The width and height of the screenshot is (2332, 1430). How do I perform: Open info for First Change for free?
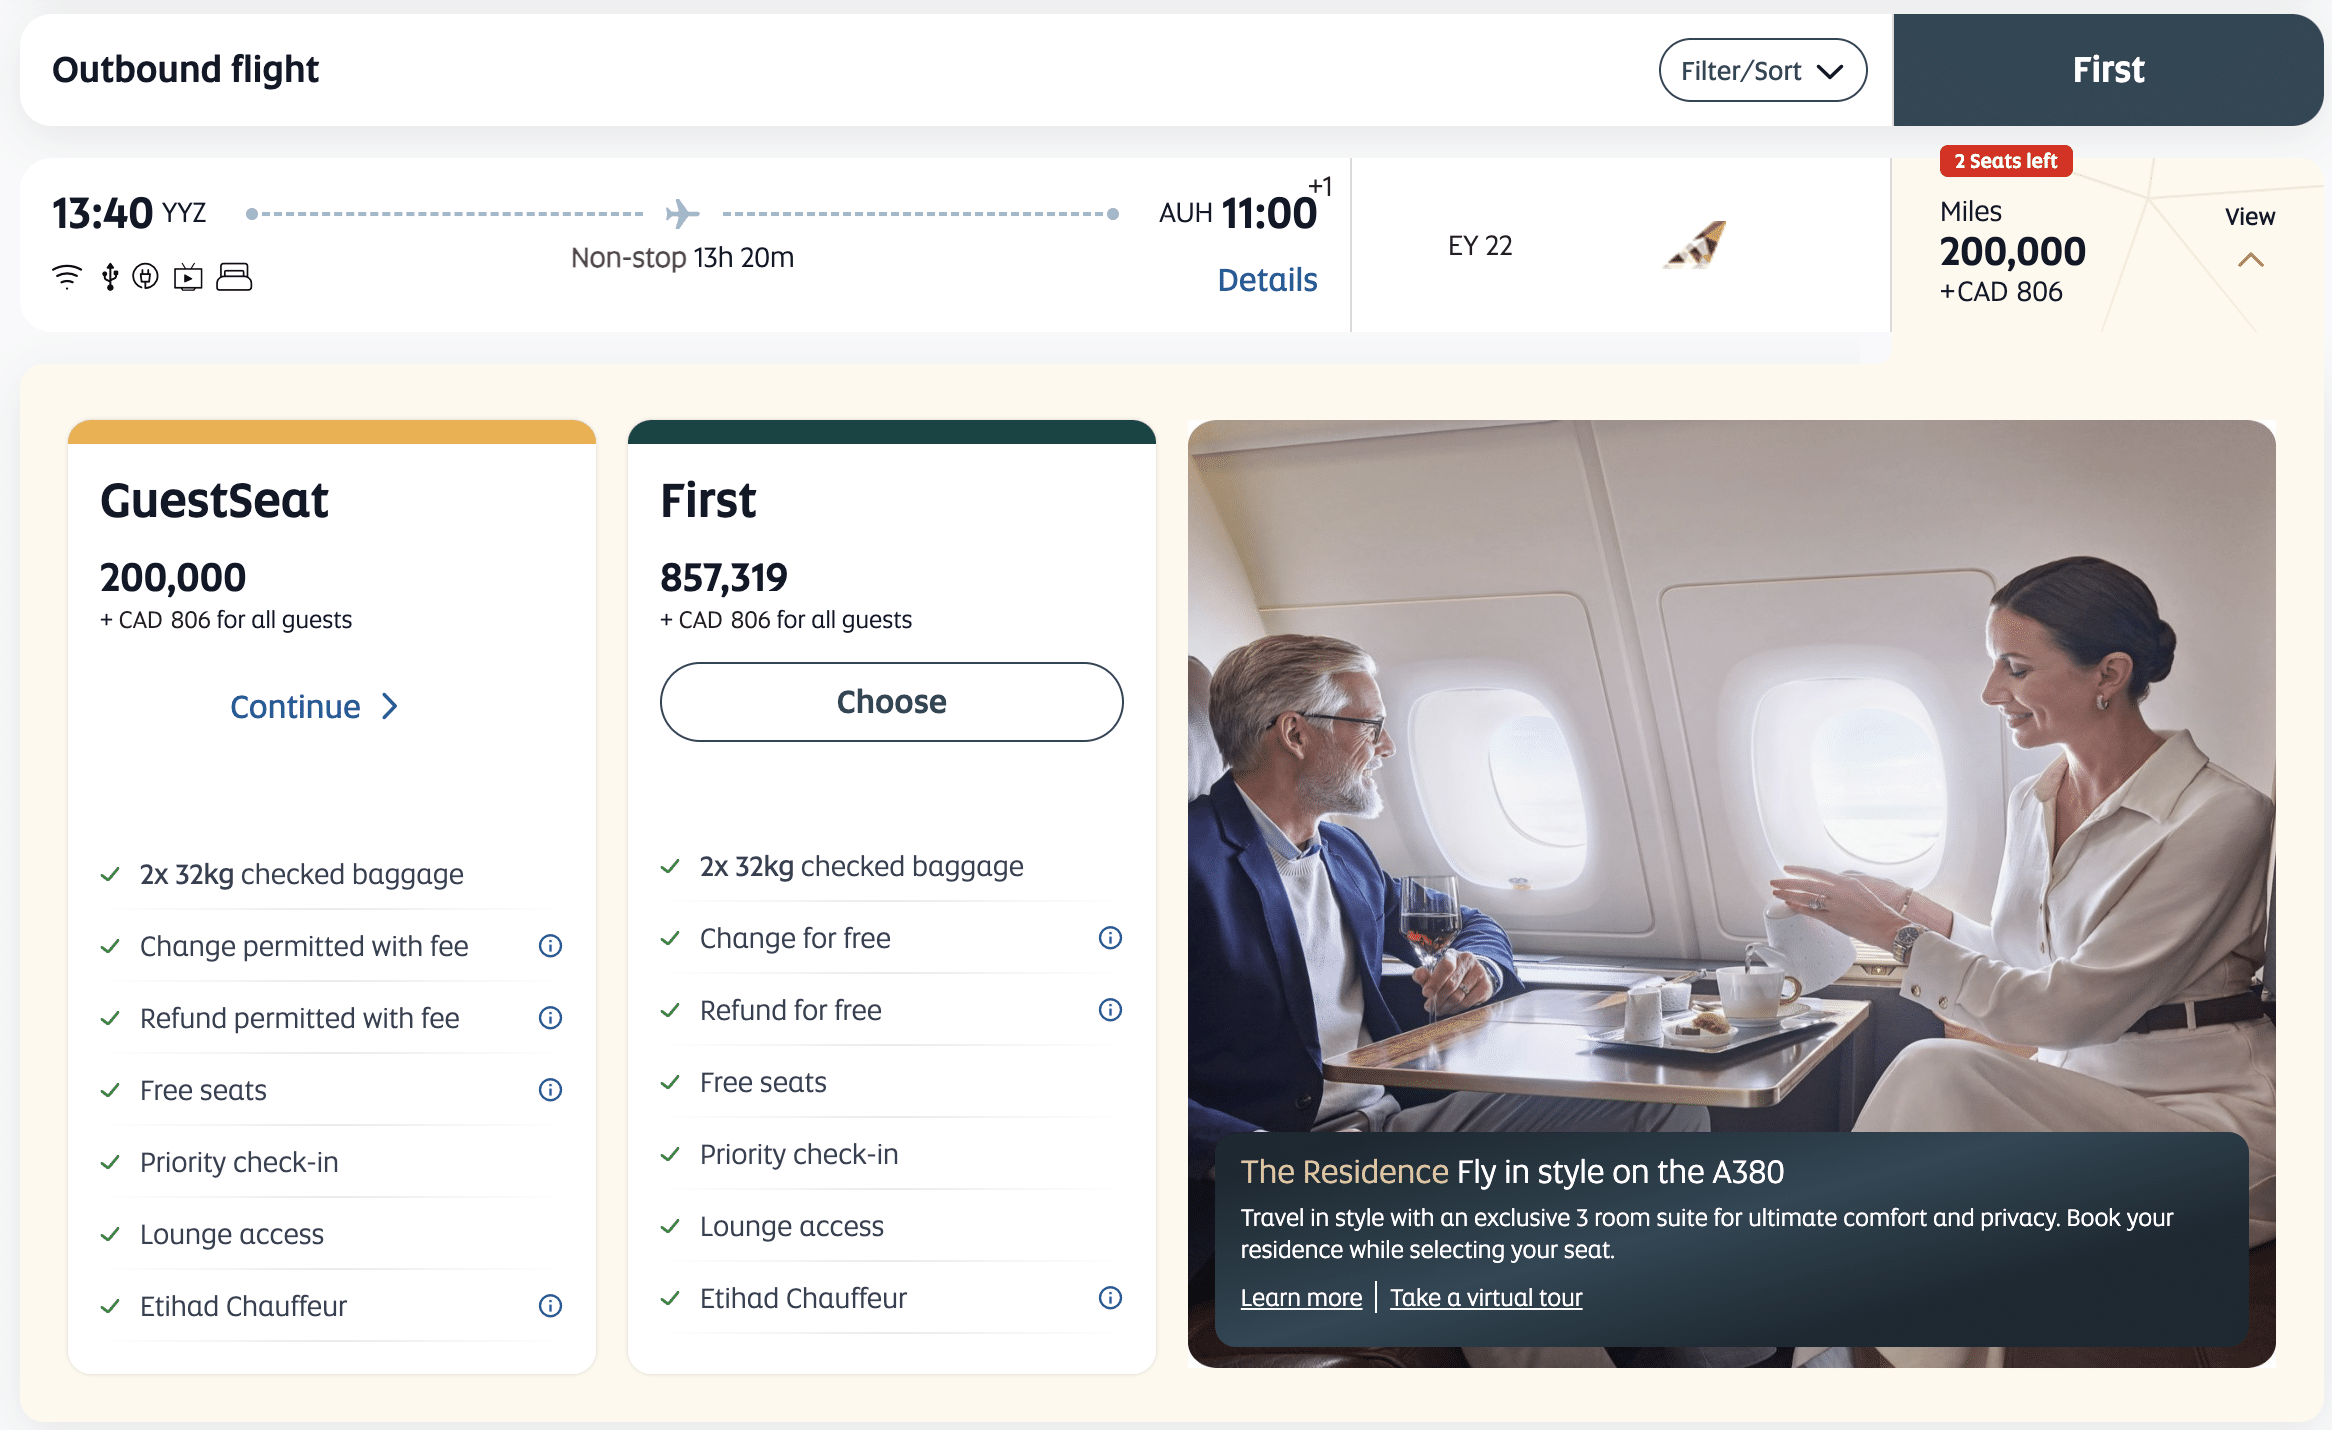(1111, 938)
